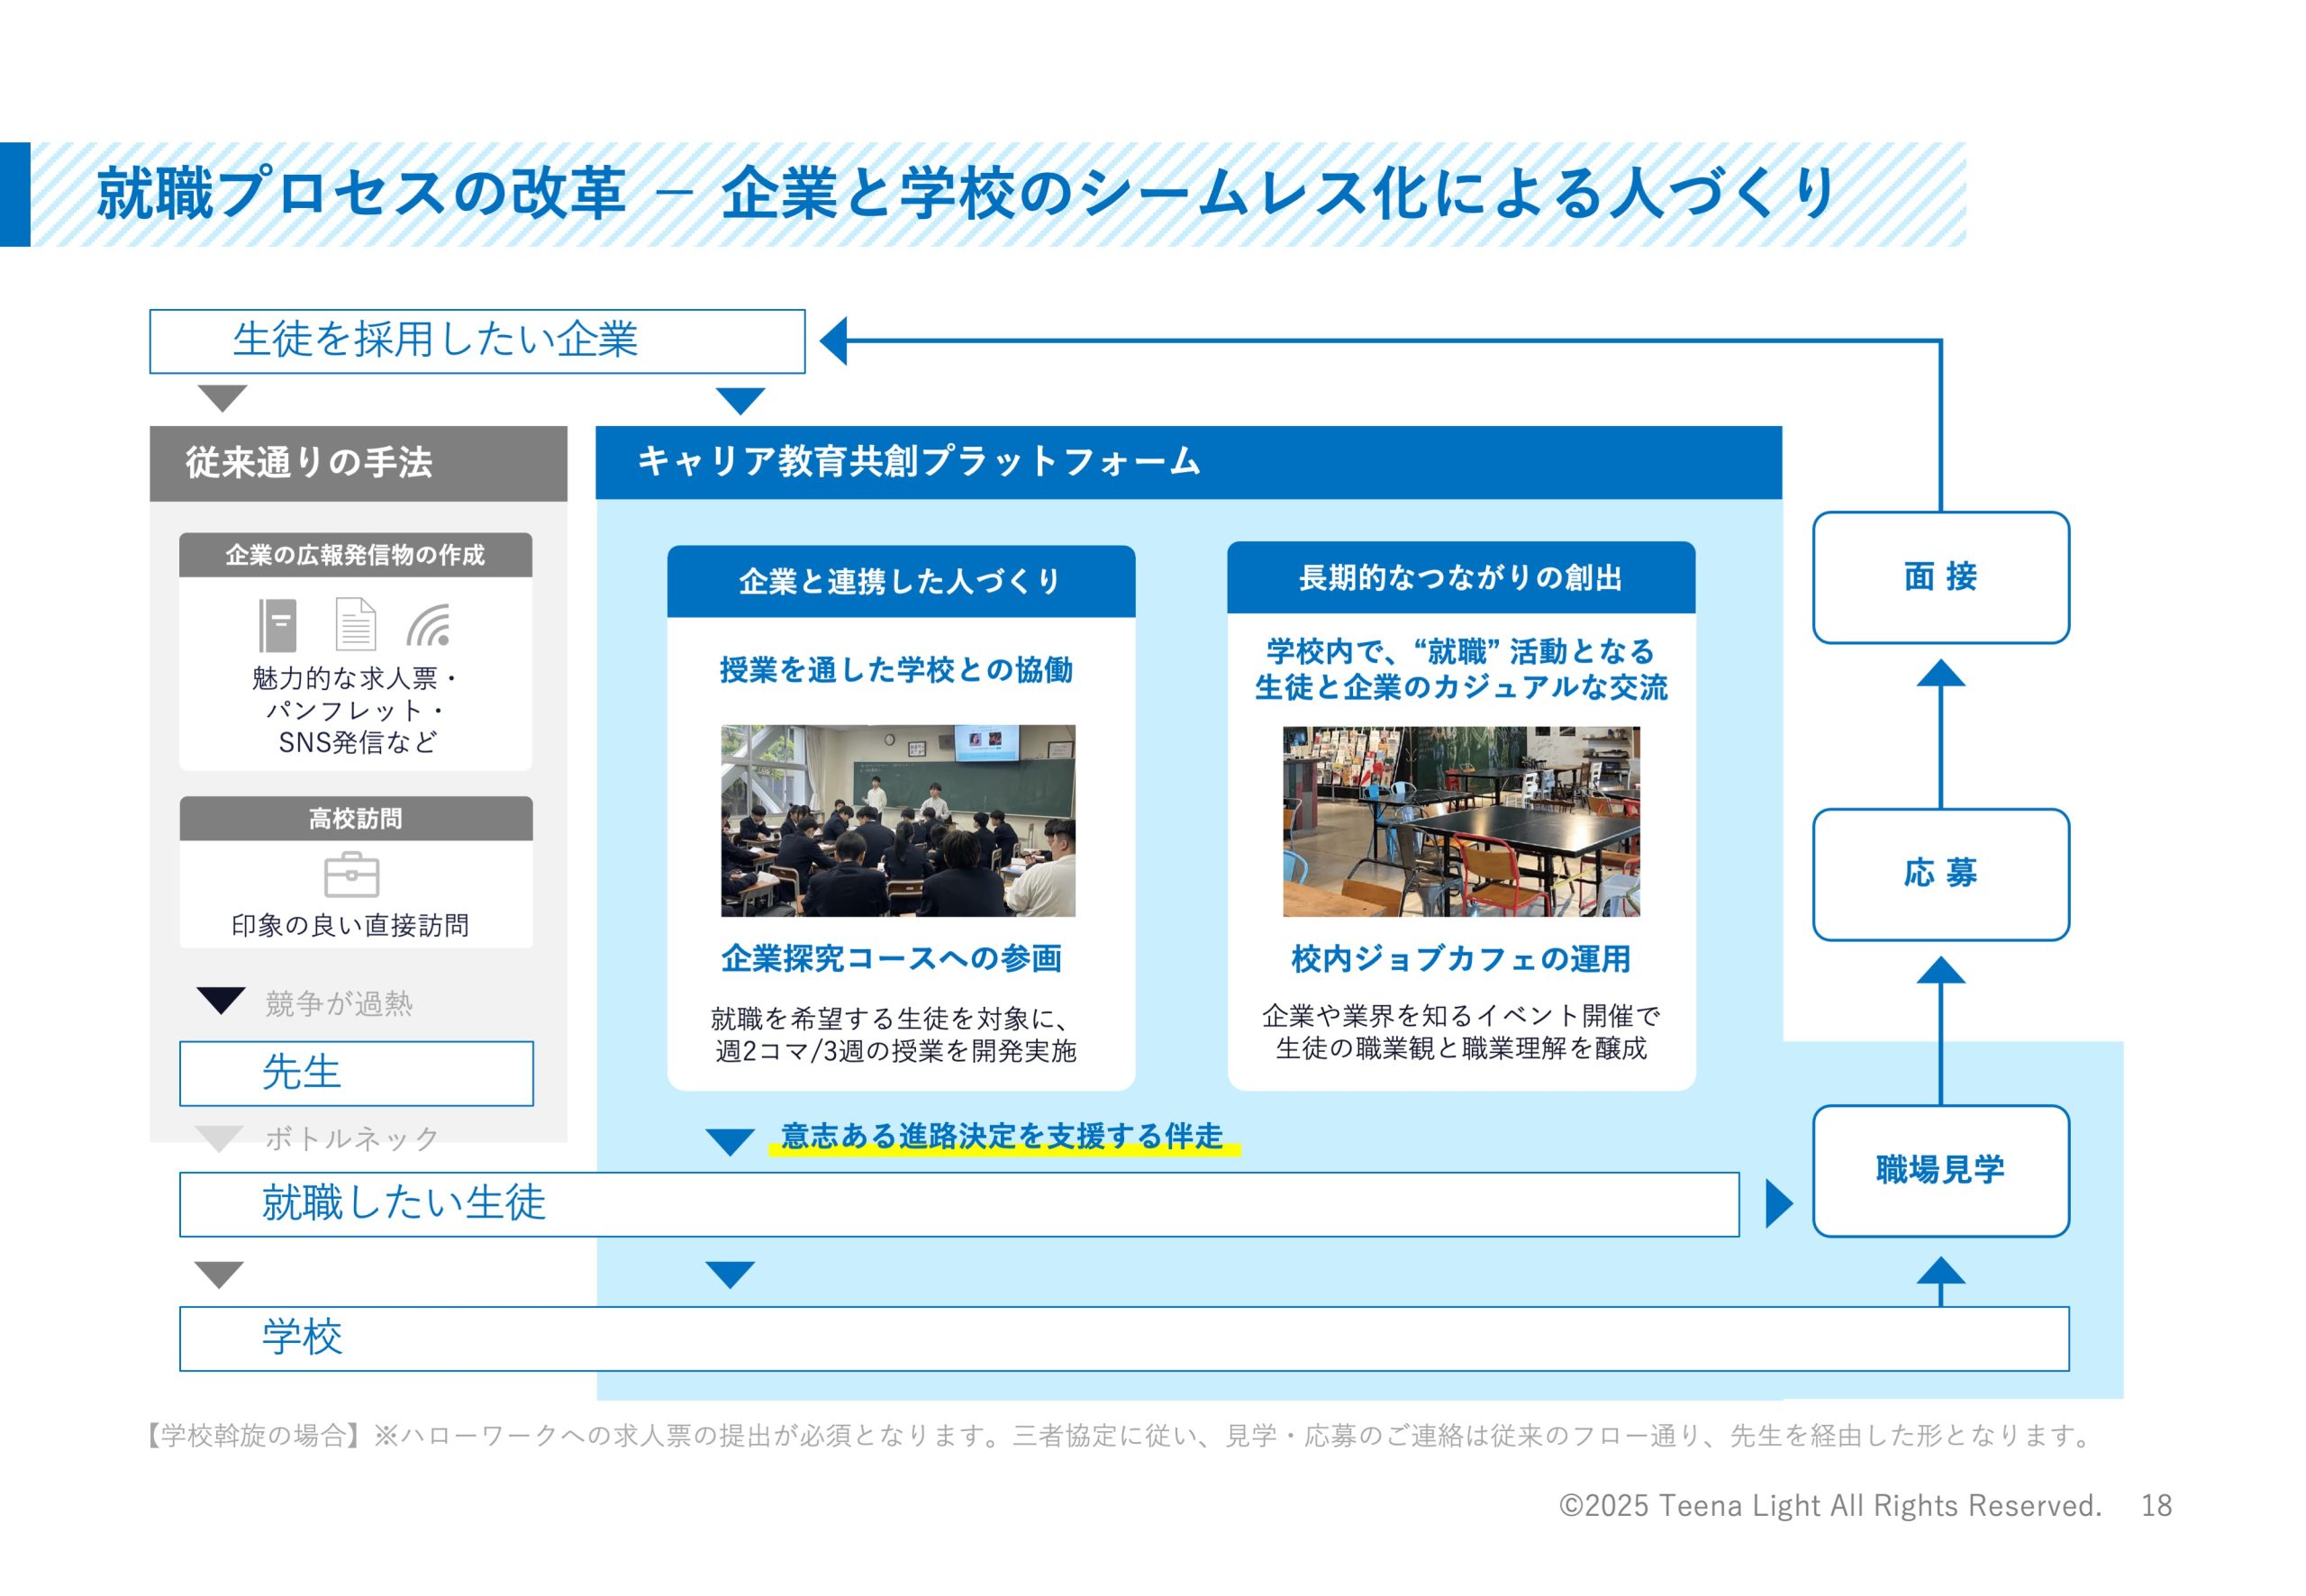This screenshot has width=2306, height=1596.
Task: Click the wireless signal icon for SNS発信
Action: tap(428, 625)
